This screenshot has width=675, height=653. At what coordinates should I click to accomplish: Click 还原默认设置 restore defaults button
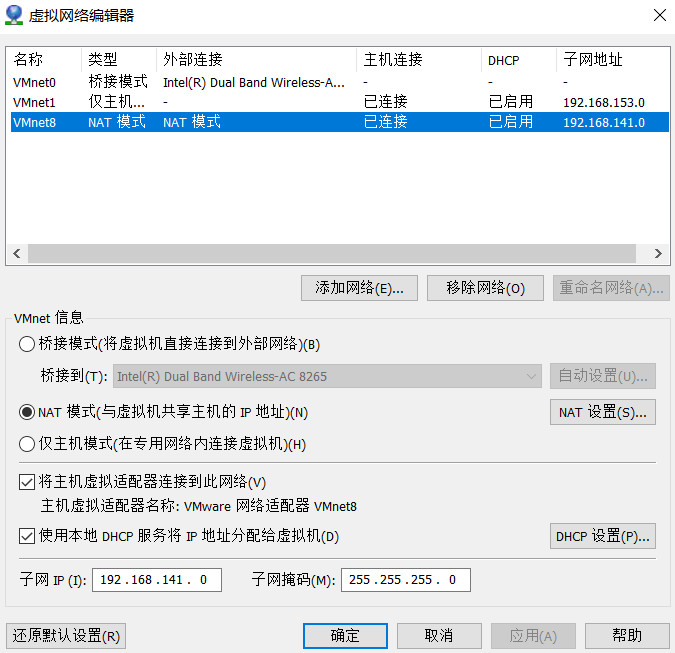point(66,636)
